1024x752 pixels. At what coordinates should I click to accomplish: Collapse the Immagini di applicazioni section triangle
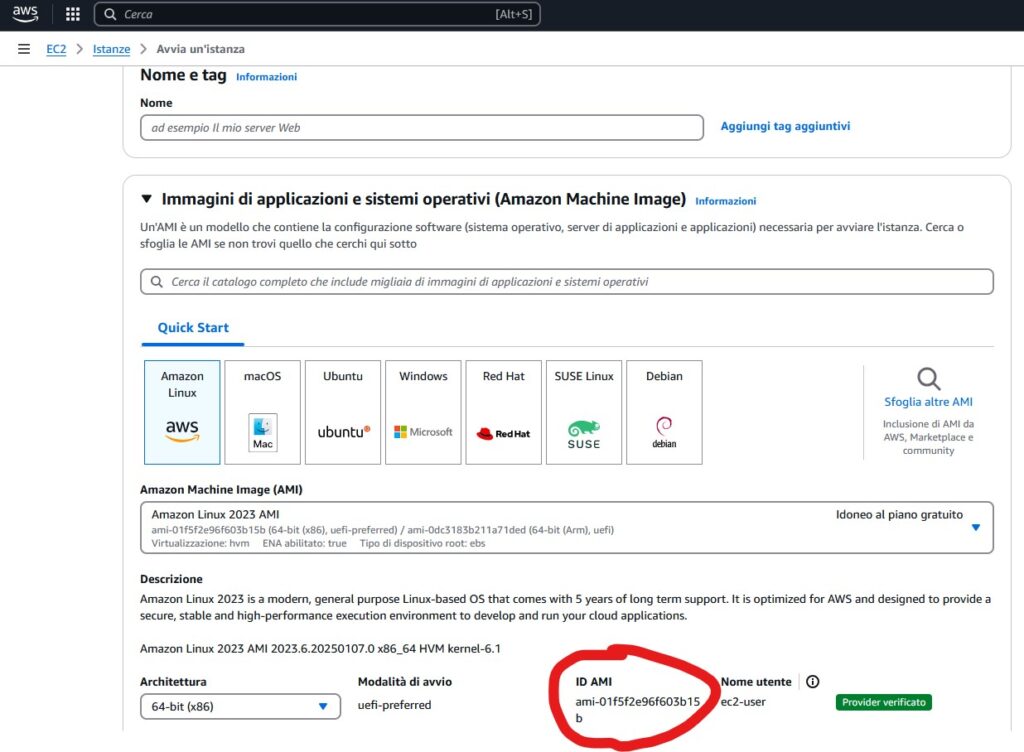[147, 198]
